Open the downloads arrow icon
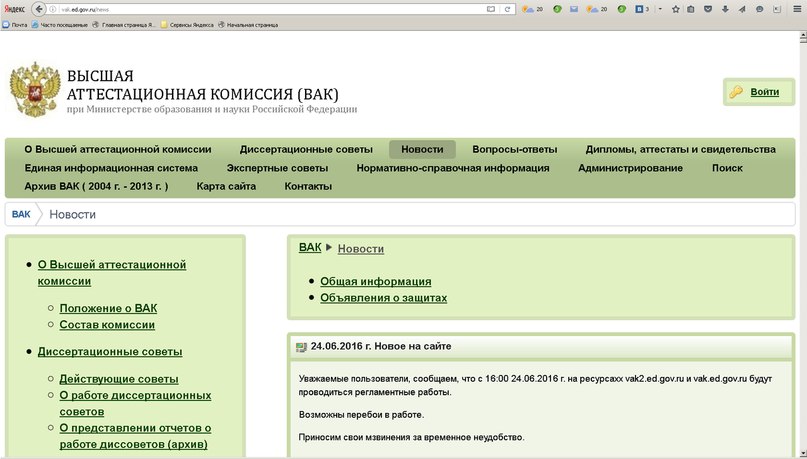807x459 pixels. coord(725,9)
